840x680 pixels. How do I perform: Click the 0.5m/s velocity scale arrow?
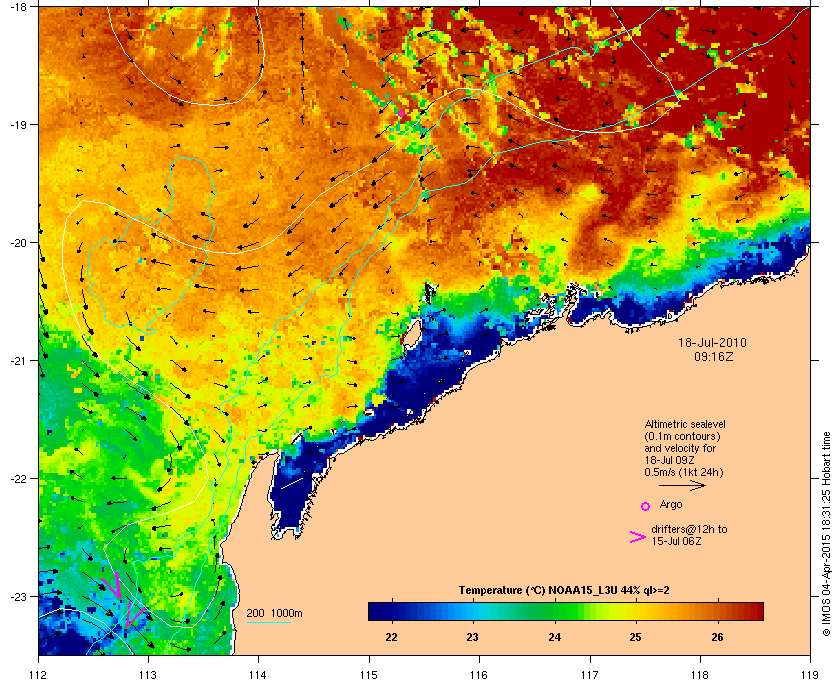tap(682, 486)
